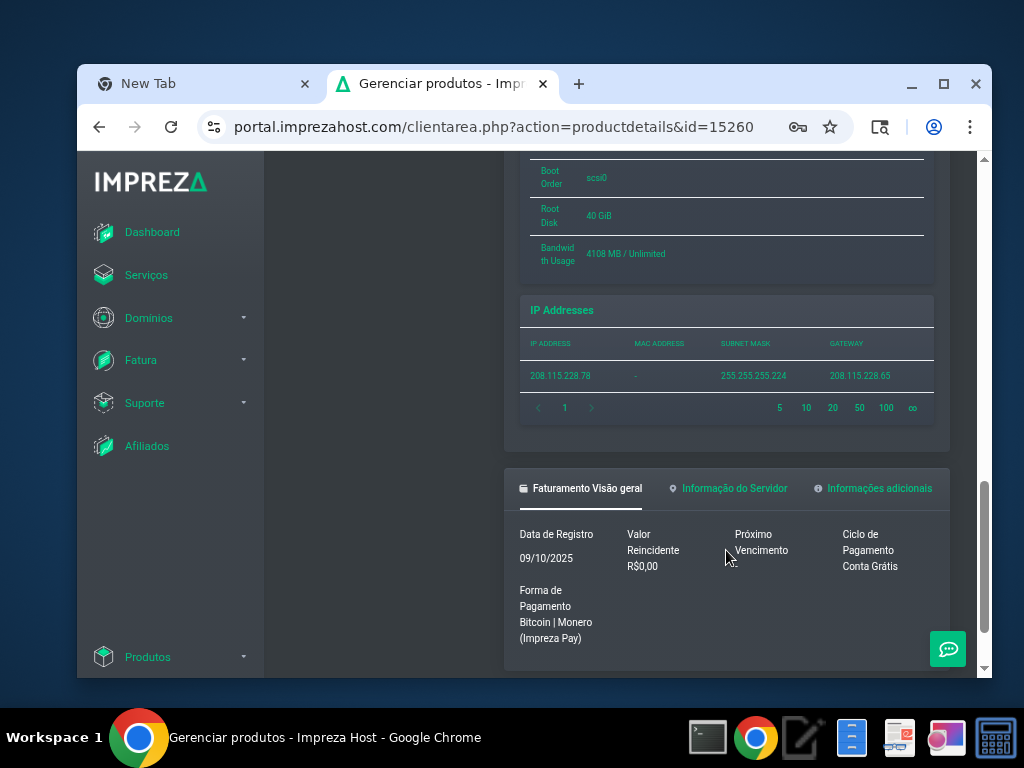Show 20 entries per page

[x=833, y=408]
